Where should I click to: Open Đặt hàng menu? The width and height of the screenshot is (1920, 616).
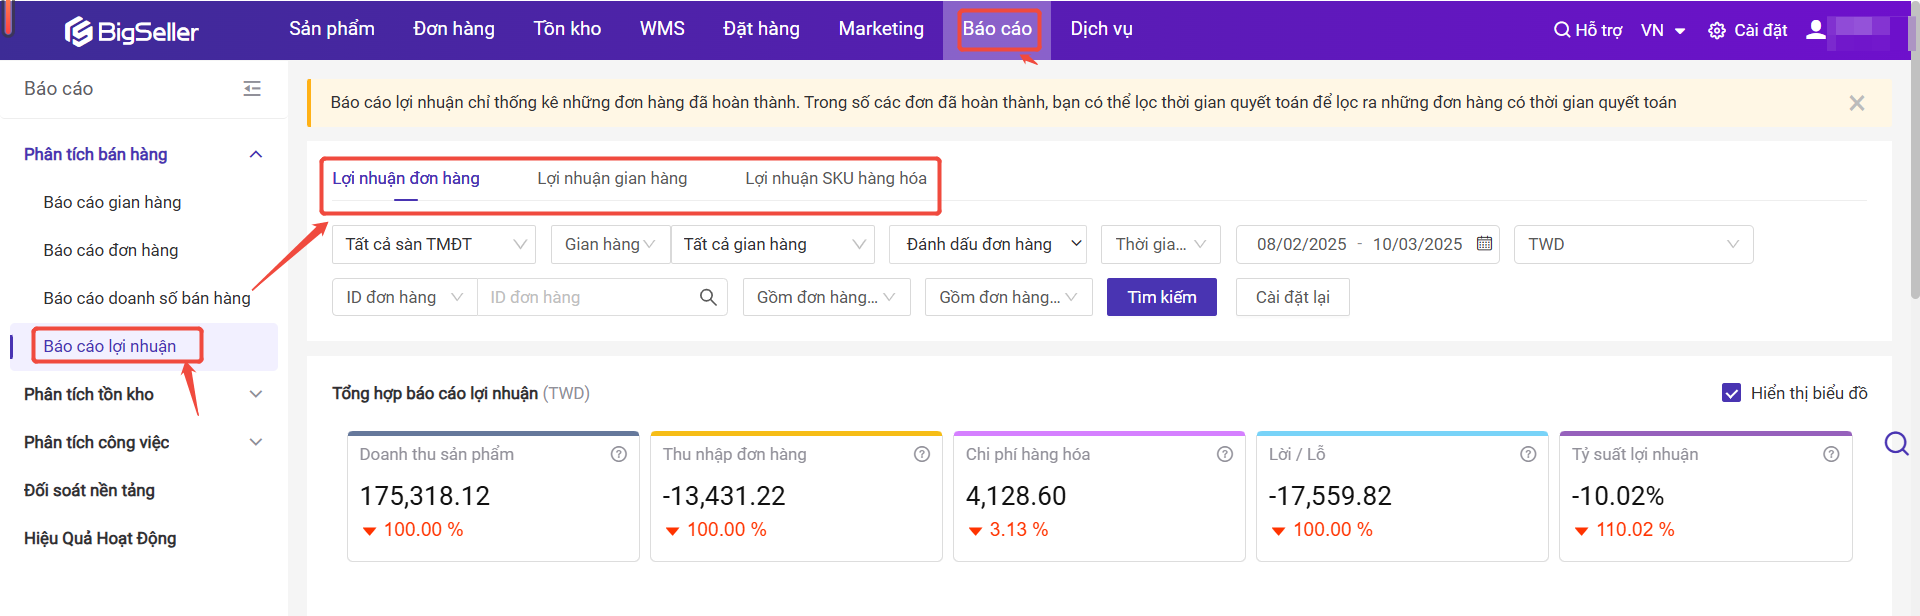point(761,29)
